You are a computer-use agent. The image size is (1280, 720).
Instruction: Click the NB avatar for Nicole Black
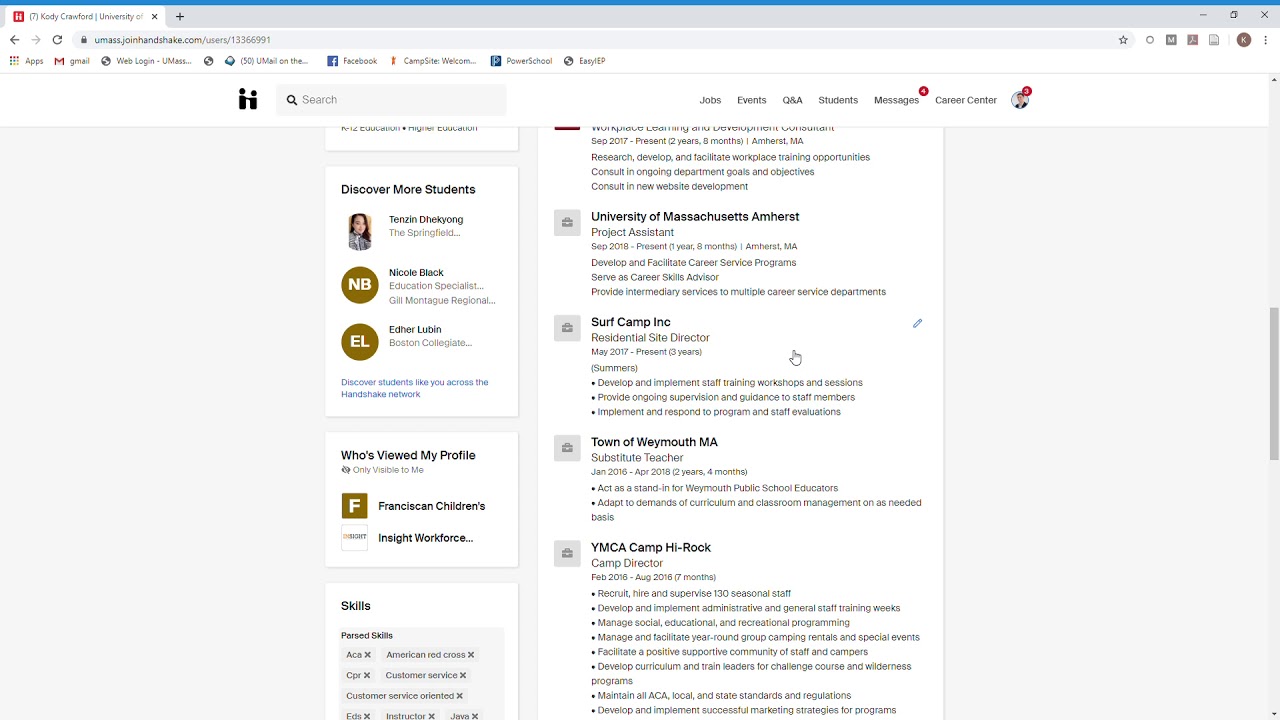point(360,285)
